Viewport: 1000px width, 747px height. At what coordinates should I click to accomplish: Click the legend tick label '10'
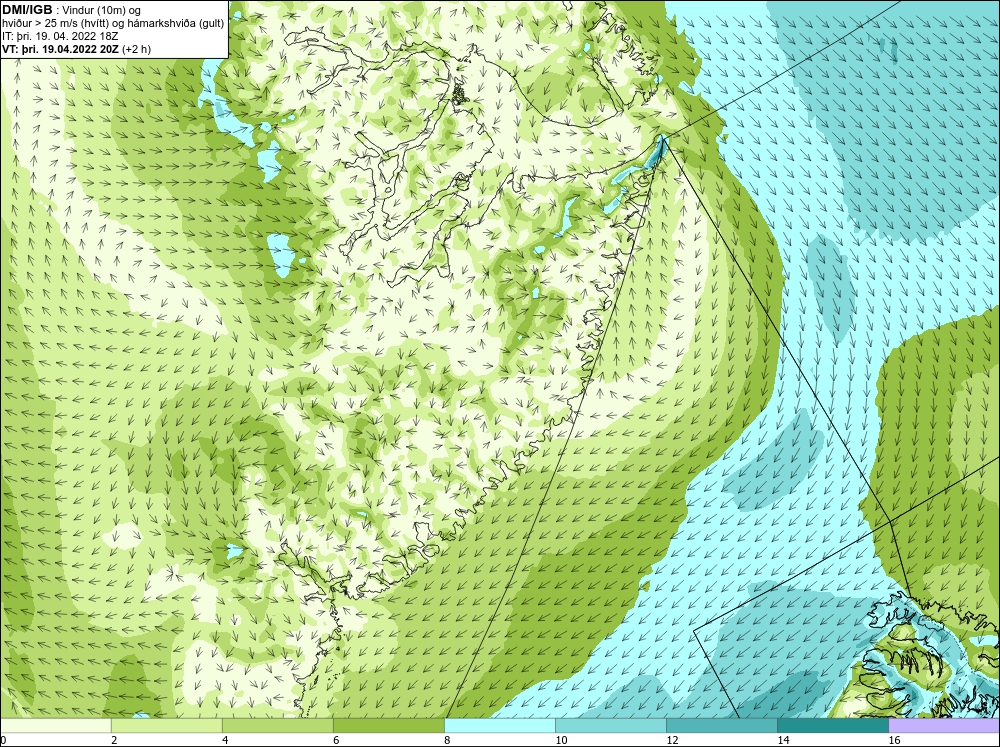pos(561,740)
